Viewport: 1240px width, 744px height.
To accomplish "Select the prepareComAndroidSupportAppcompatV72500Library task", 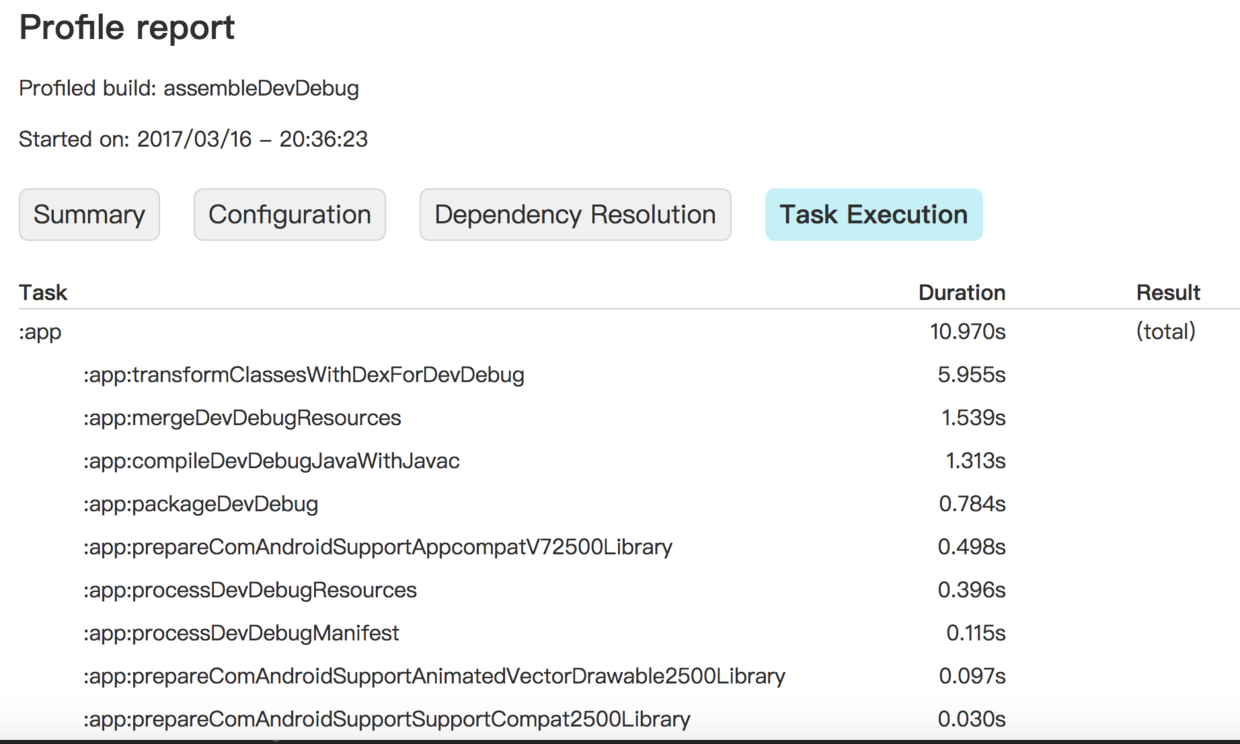I will [x=377, y=547].
